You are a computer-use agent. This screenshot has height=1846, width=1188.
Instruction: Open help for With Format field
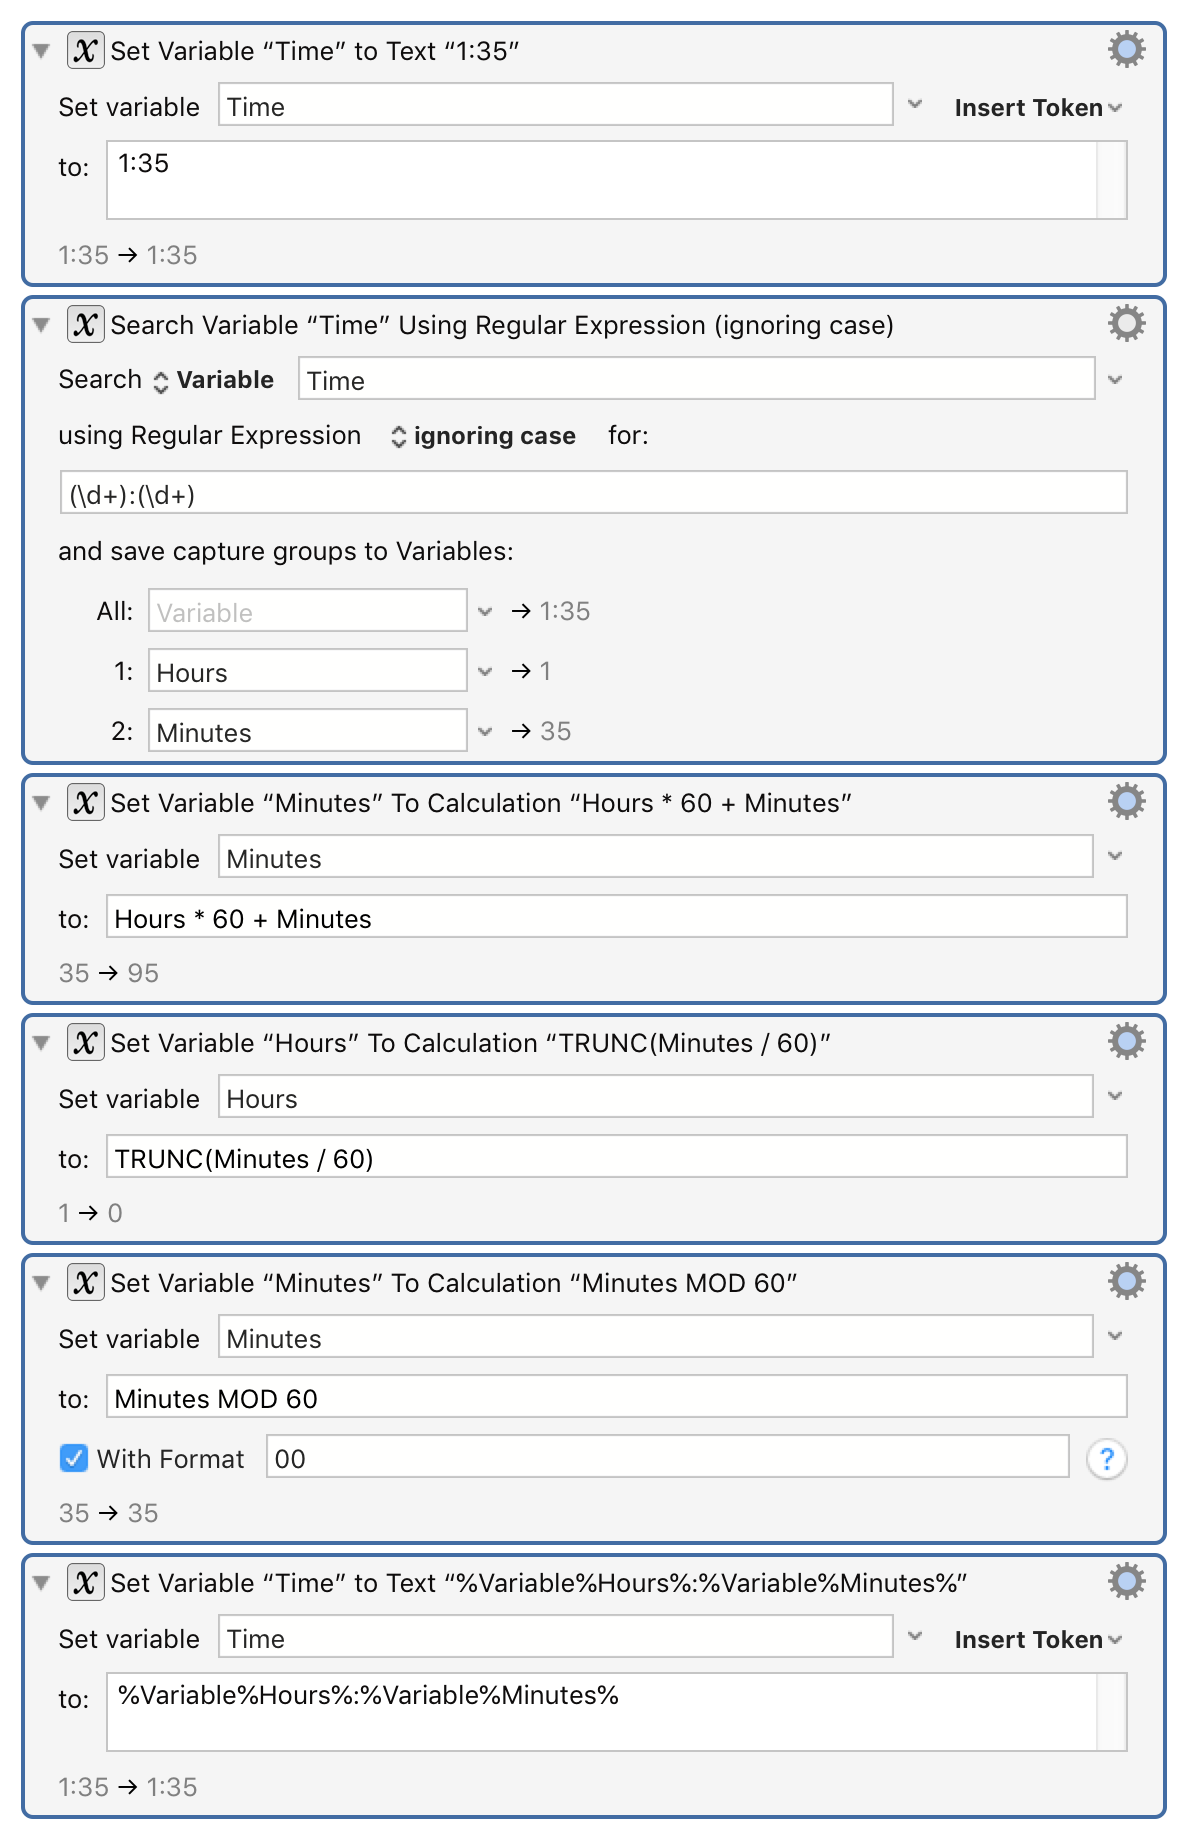1106,1459
